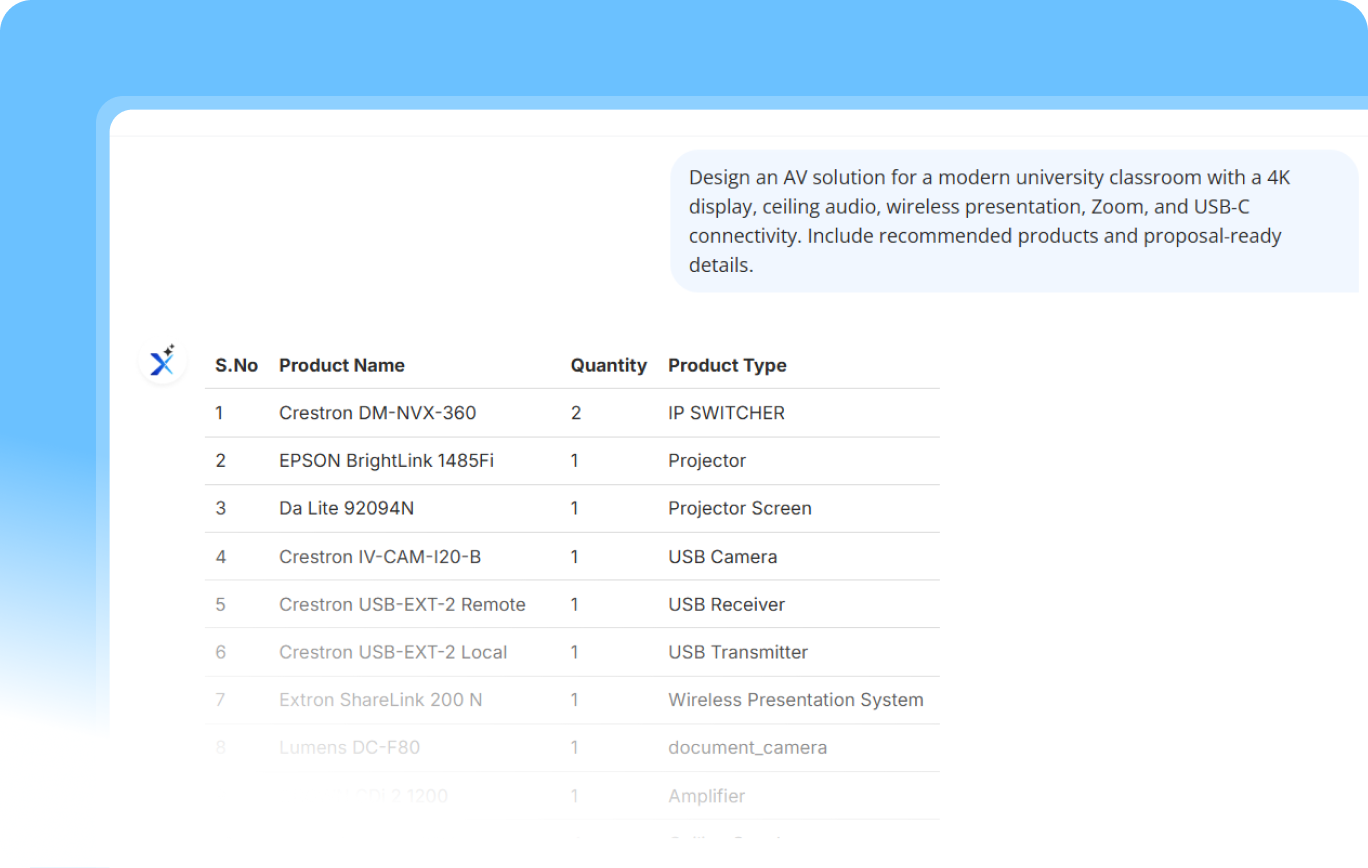Click serial number 5 in the USB-EXT-2 Remote row

221,605
